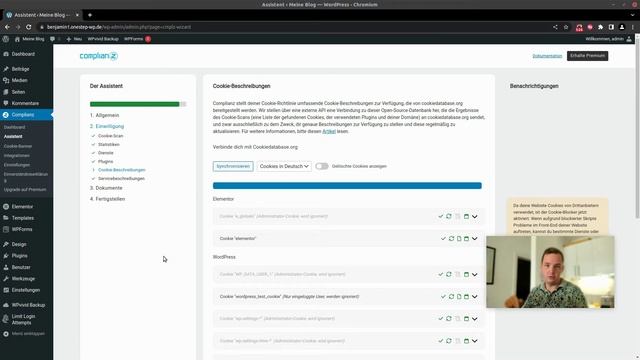Select the Statistiken sub-step
The height and width of the screenshot is (360, 640).
tap(109, 144)
